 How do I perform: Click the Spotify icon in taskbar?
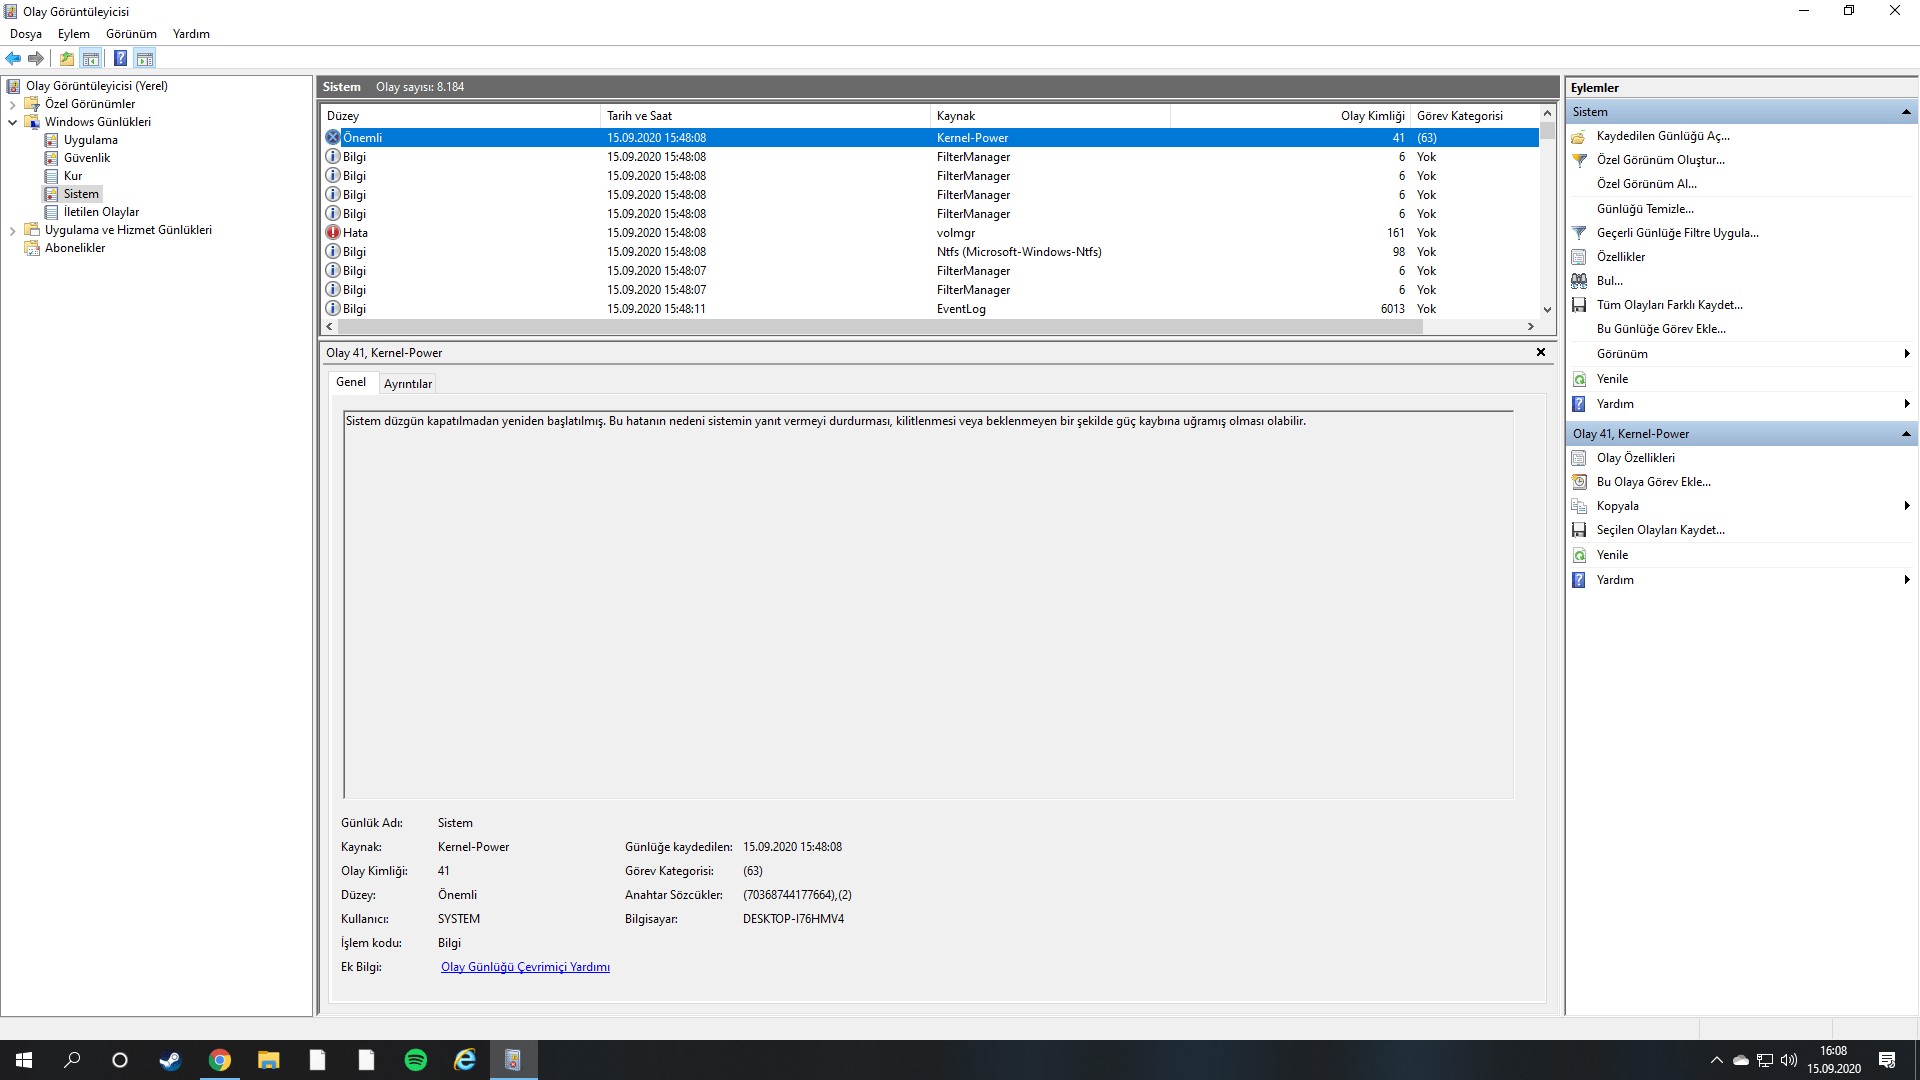pyautogui.click(x=416, y=1060)
